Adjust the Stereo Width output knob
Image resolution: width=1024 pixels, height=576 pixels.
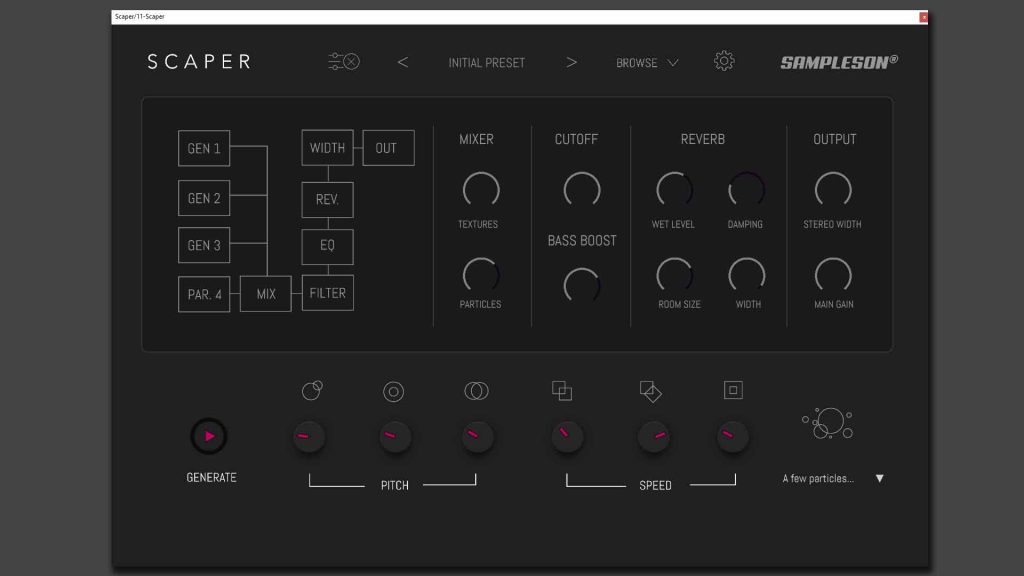point(833,190)
